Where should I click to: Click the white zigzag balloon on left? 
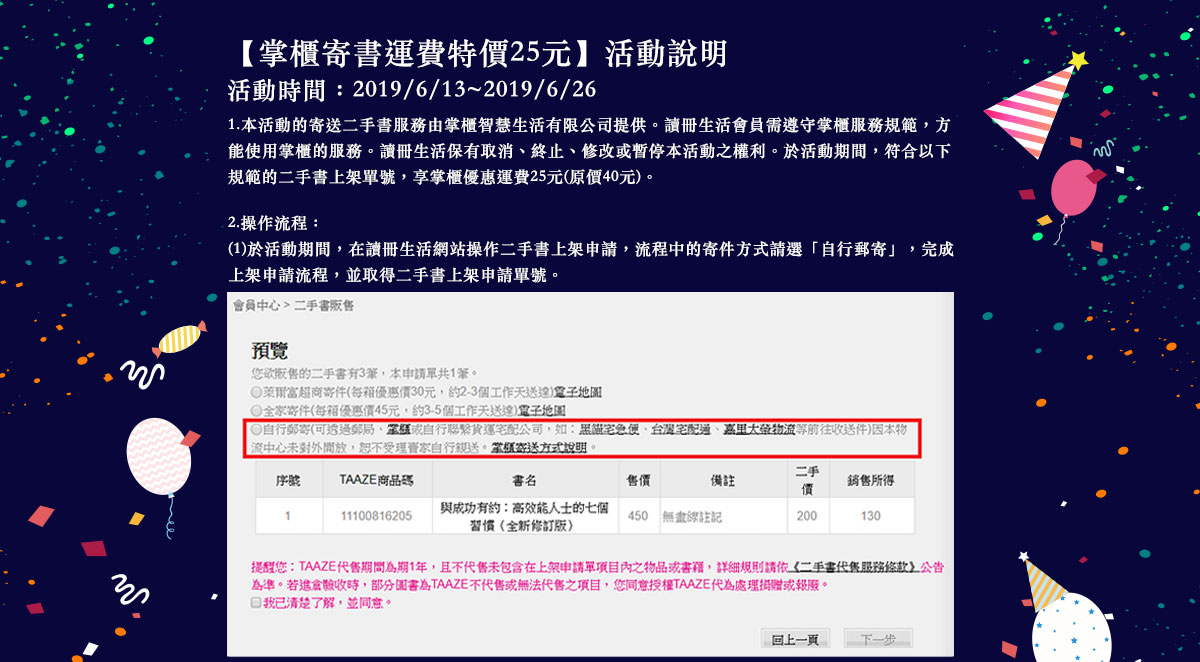click(158, 456)
